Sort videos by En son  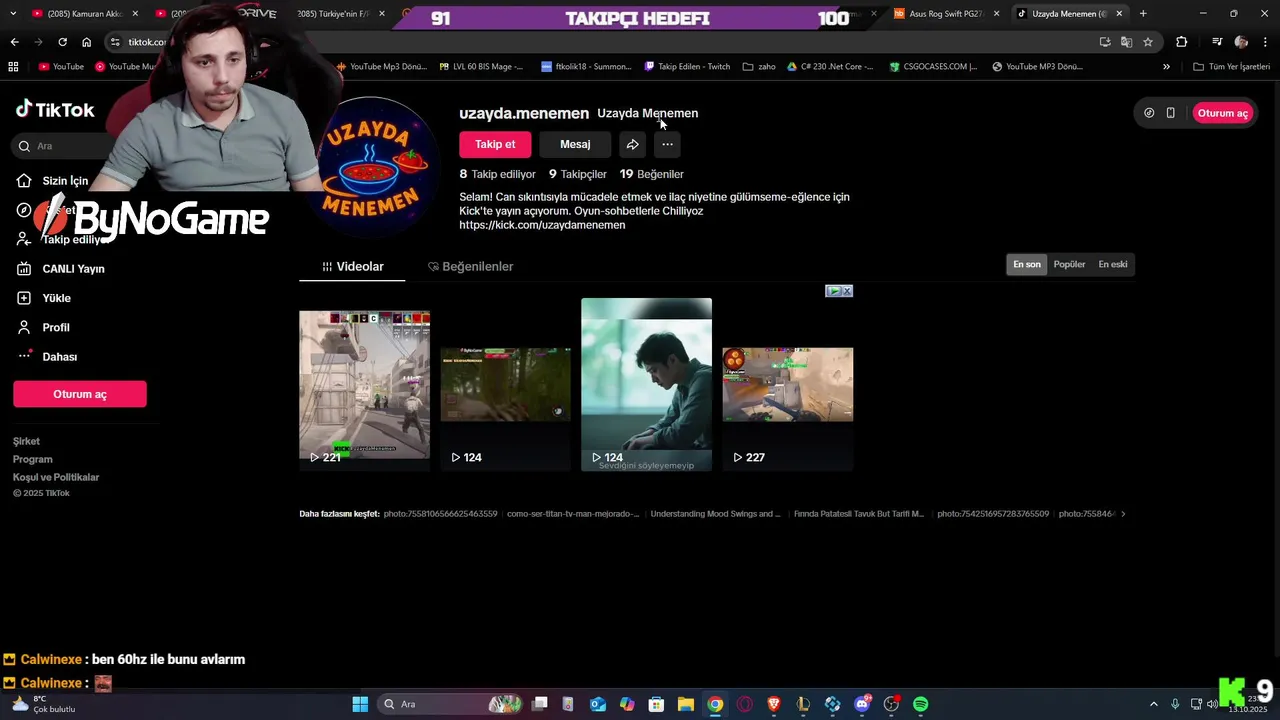(1027, 264)
